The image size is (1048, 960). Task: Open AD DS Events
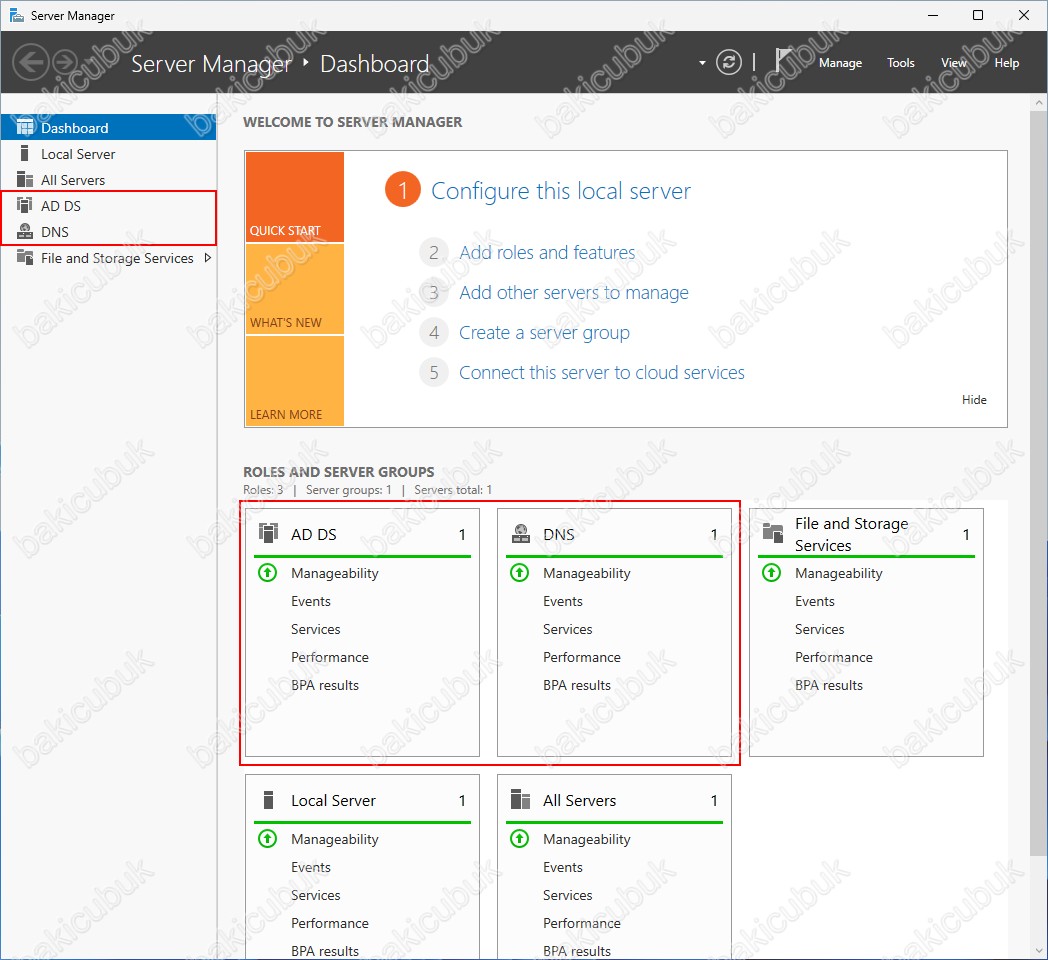pyautogui.click(x=311, y=601)
